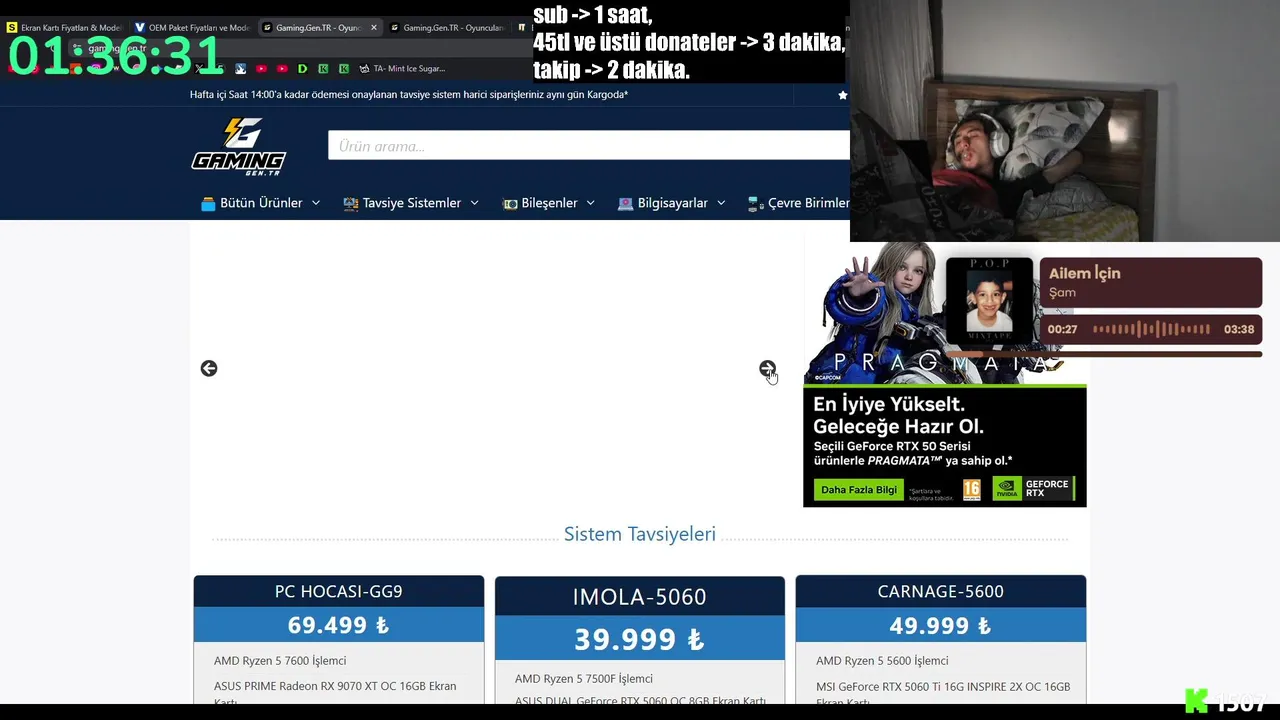The image size is (1280, 720).
Task: Expand the Bilgisayarlar chevron
Action: pyautogui.click(x=721, y=203)
